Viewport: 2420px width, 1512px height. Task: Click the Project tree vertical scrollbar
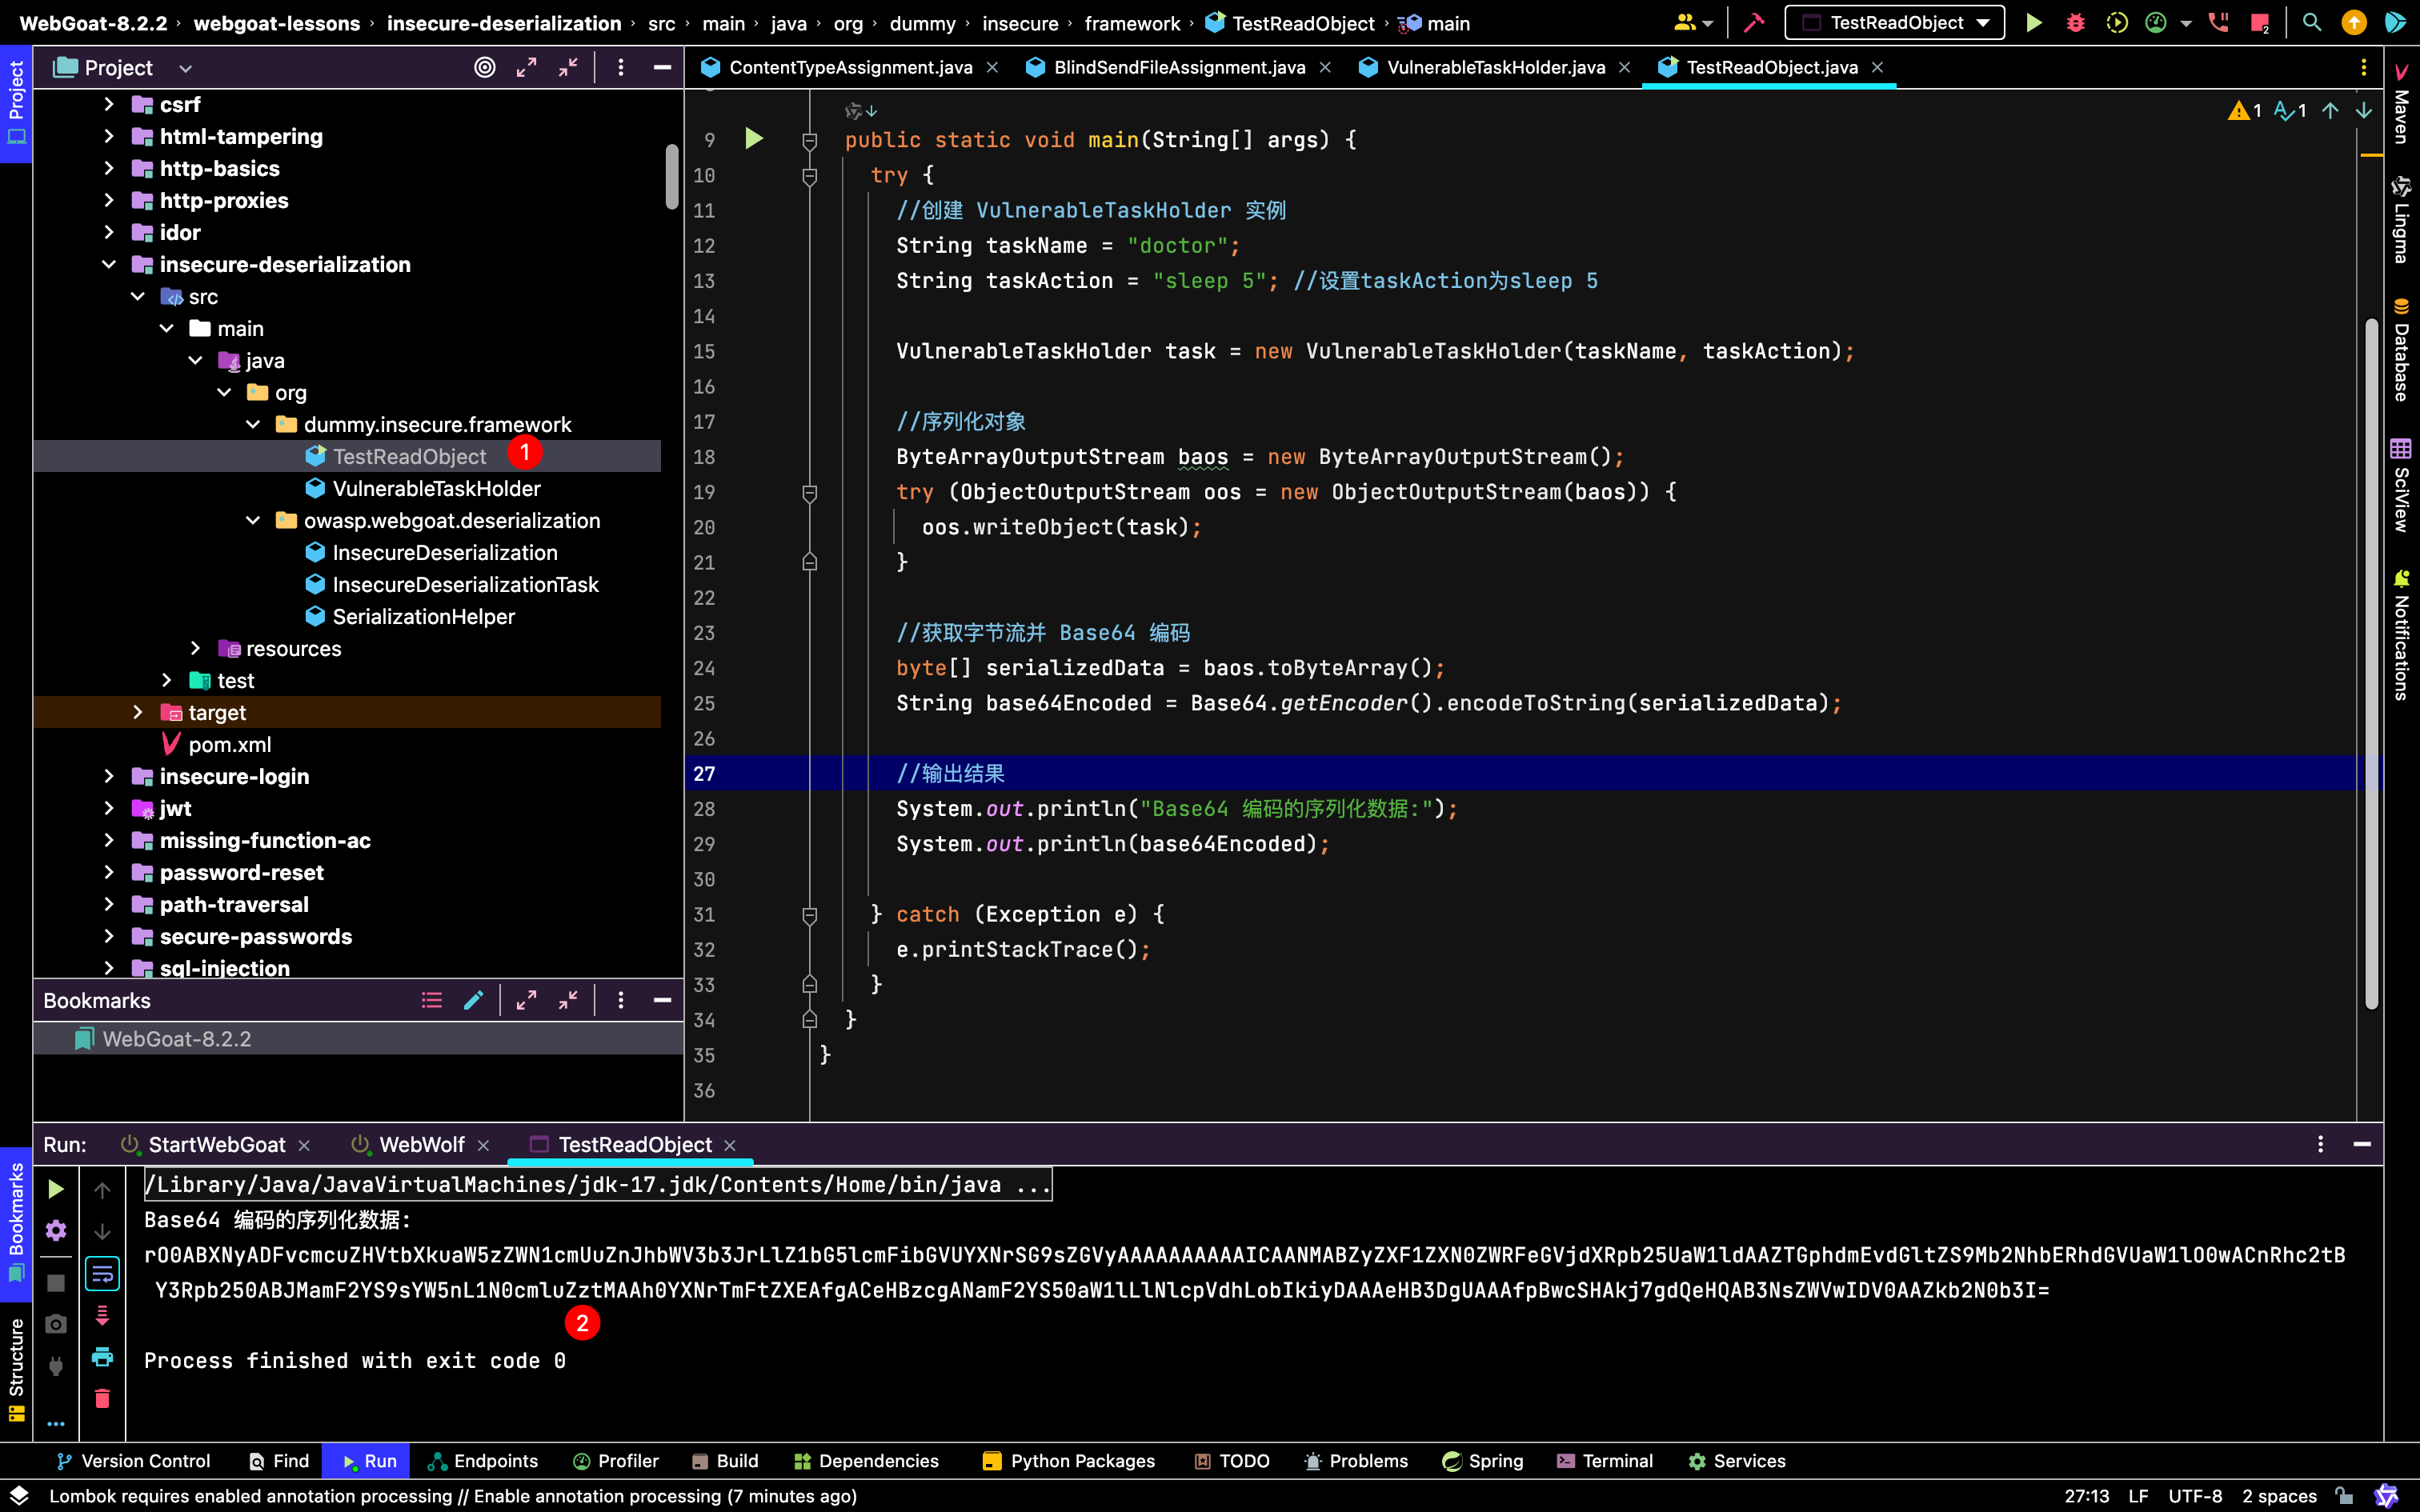tap(672, 177)
